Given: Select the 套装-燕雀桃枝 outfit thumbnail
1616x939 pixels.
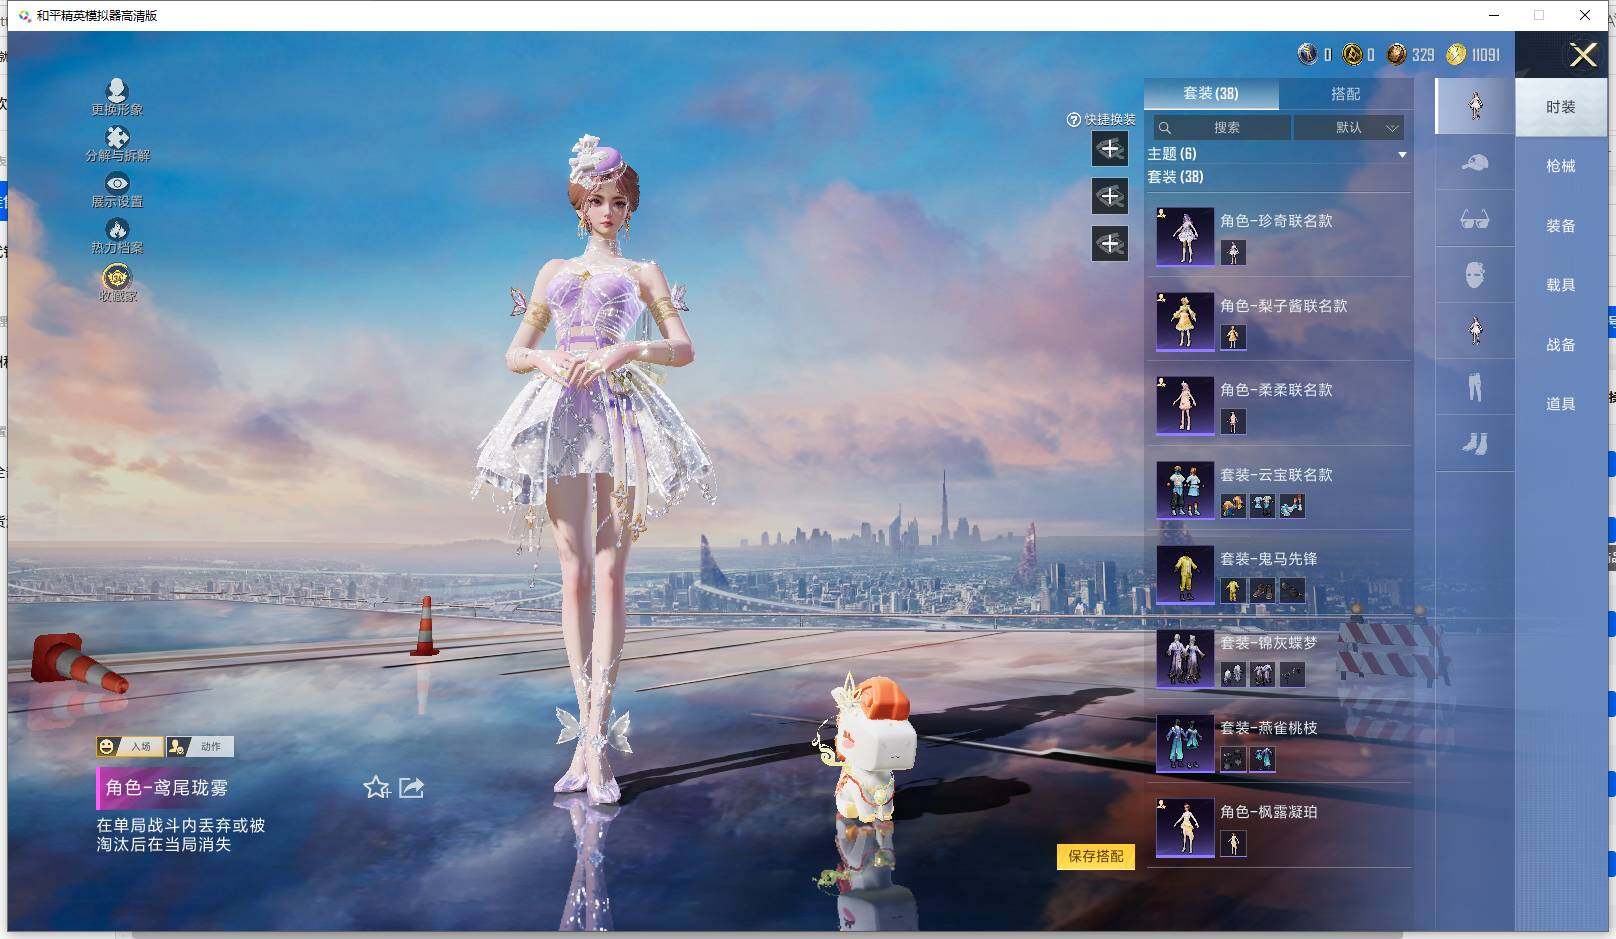Looking at the screenshot, I should 1185,743.
